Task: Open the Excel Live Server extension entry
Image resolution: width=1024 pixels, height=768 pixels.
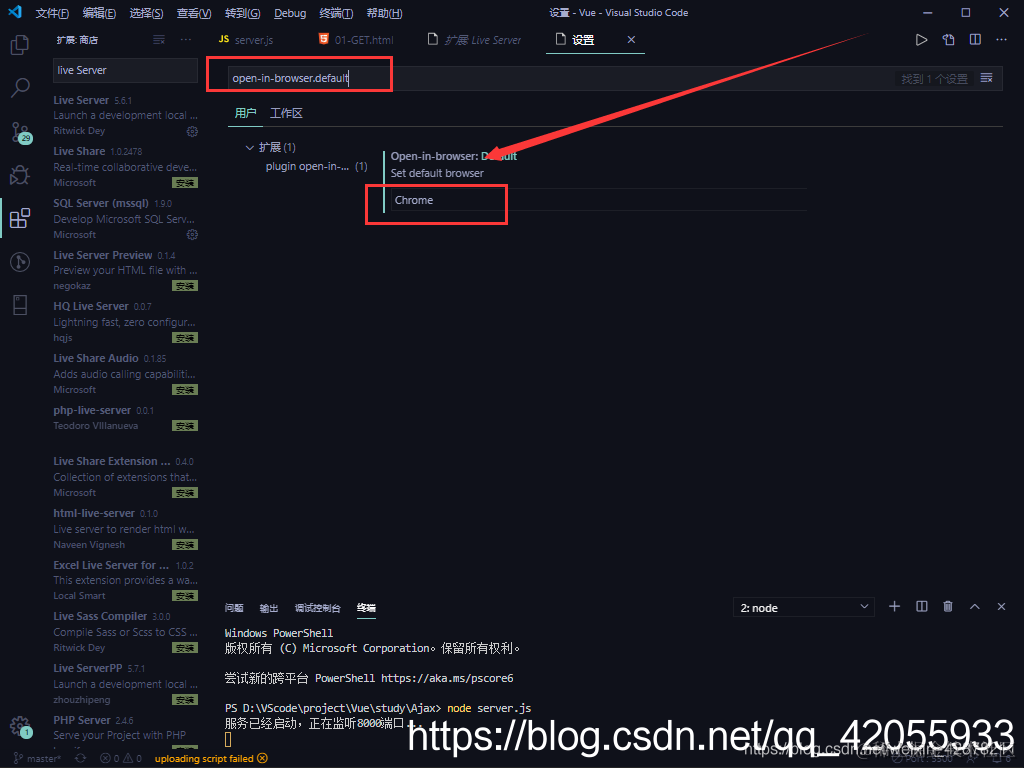Action: tap(125, 580)
